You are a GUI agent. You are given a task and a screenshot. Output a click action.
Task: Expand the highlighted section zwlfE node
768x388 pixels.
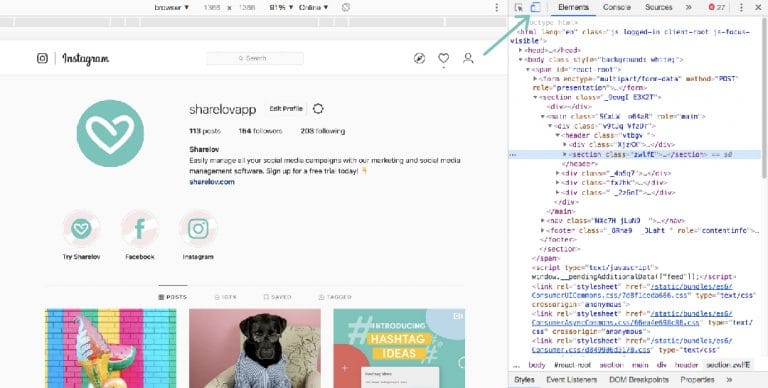565,154
